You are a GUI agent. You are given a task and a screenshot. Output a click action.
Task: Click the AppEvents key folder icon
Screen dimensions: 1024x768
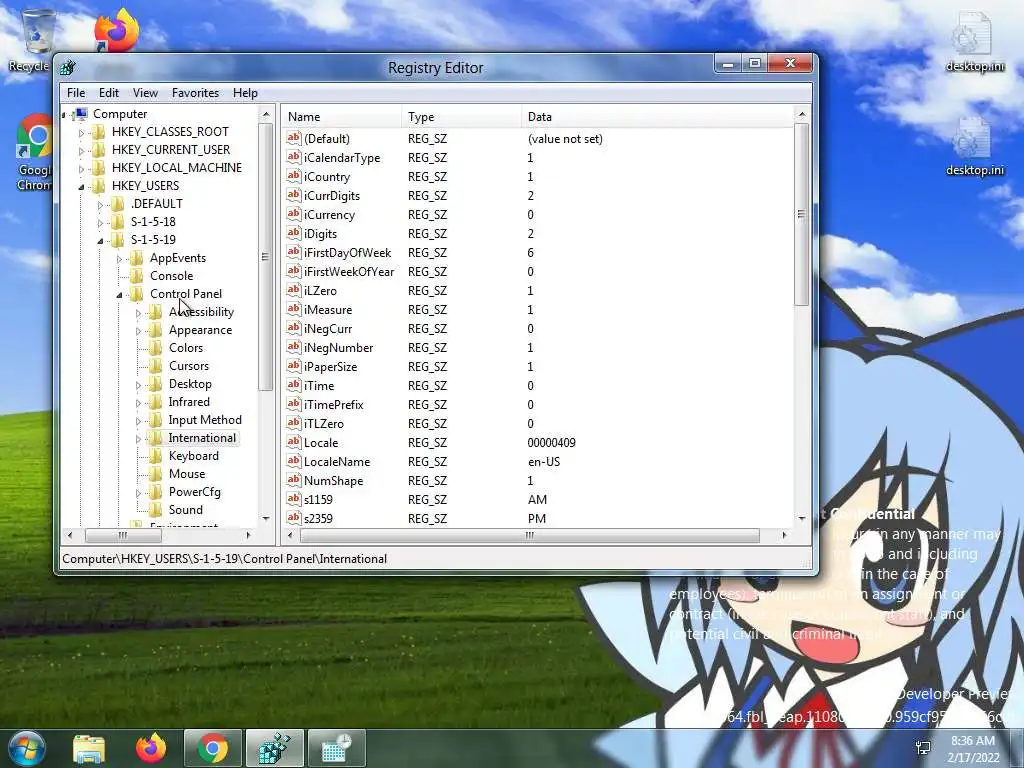tap(136, 258)
